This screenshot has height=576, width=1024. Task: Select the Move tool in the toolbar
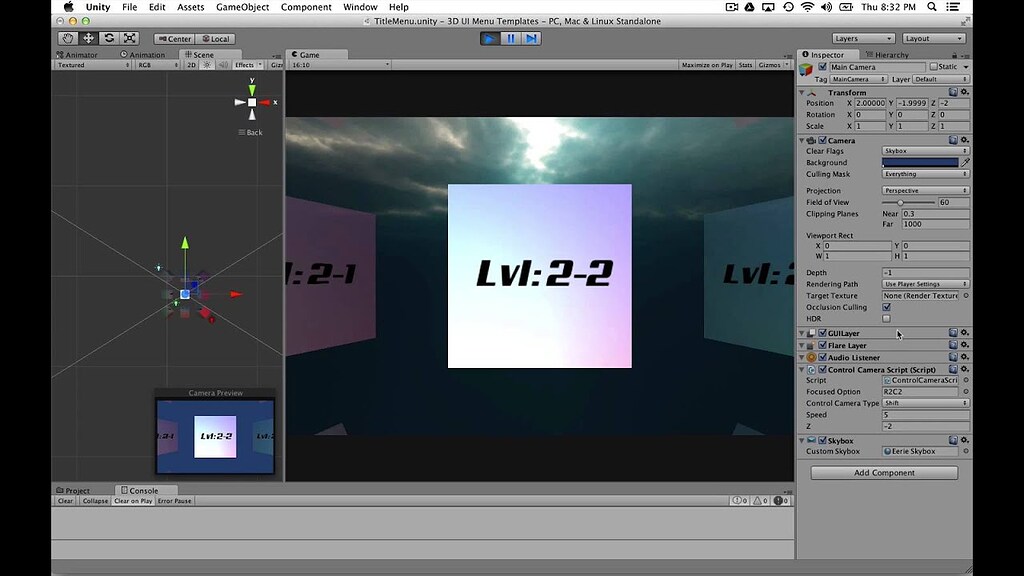(88, 38)
